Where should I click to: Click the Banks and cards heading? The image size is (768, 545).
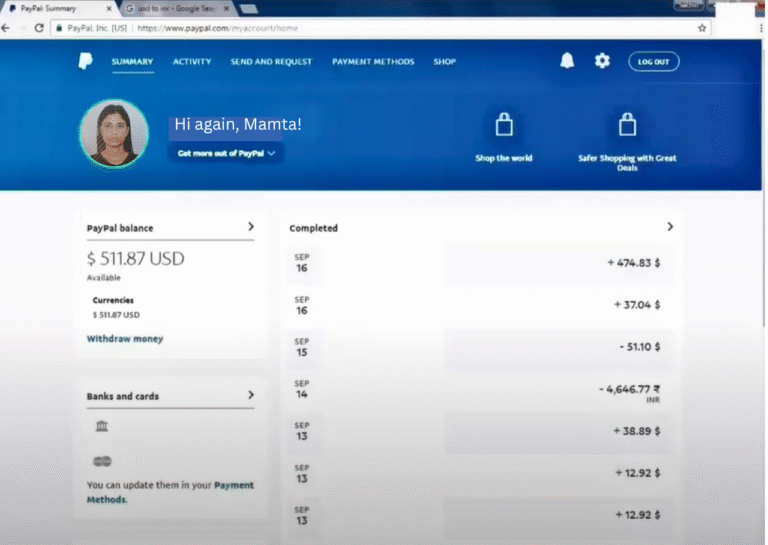tap(123, 396)
